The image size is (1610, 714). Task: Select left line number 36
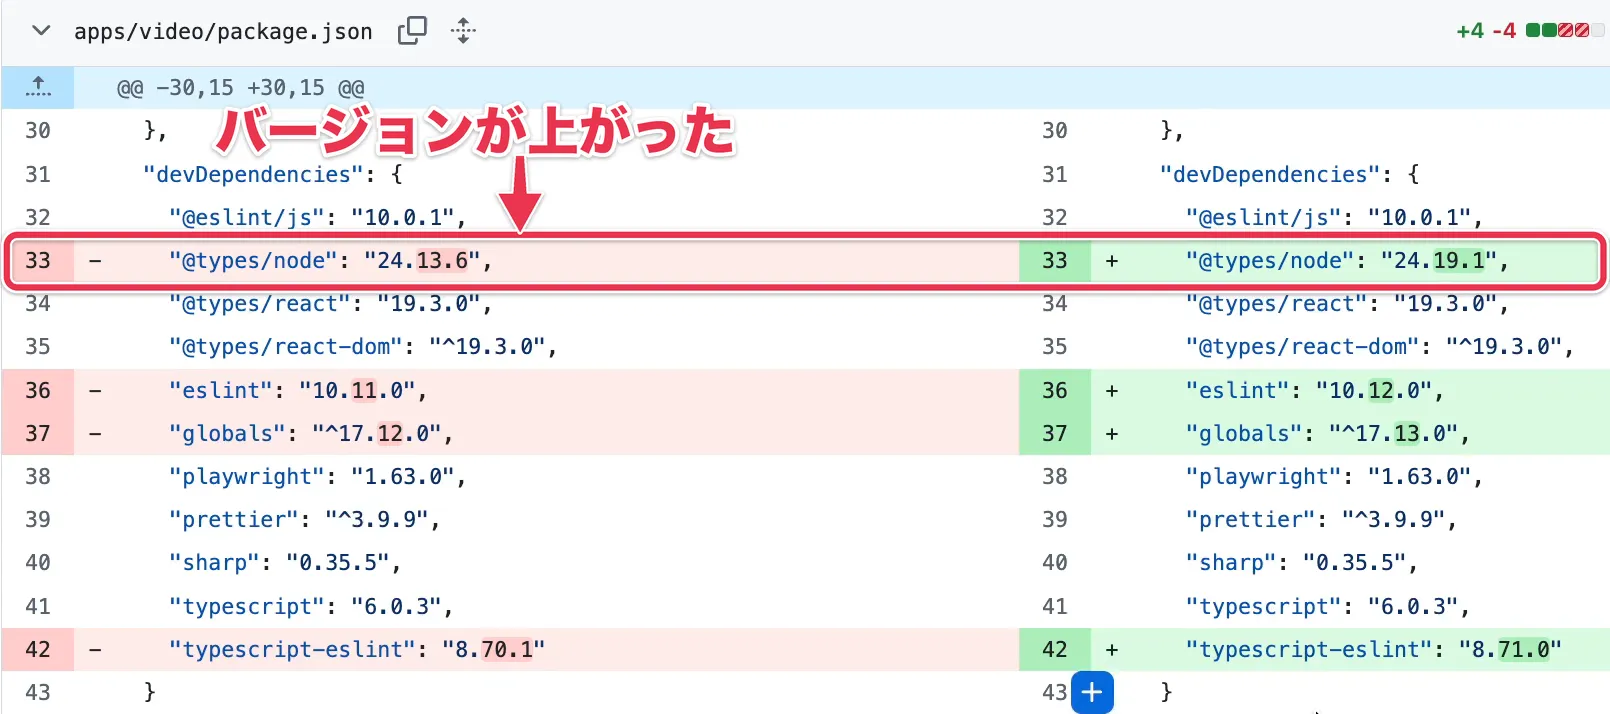coord(38,391)
